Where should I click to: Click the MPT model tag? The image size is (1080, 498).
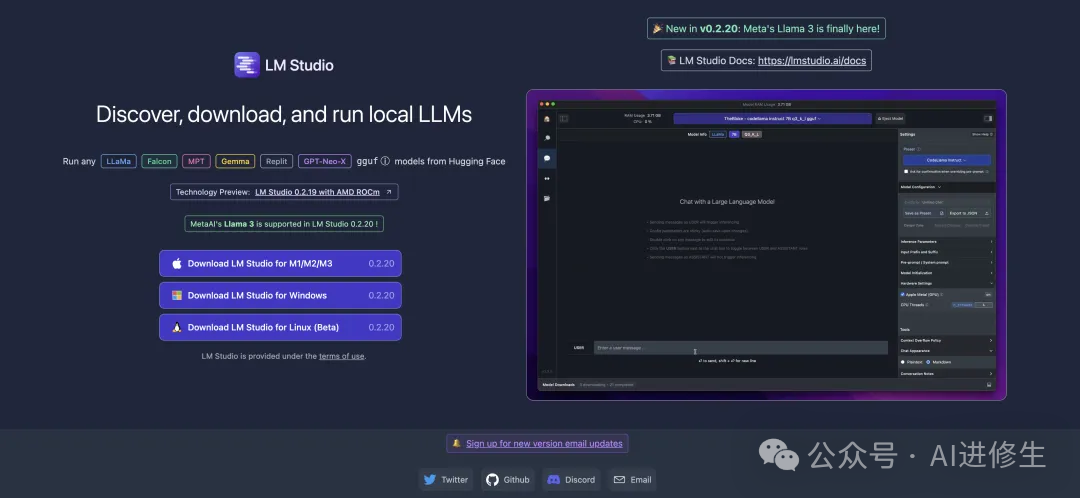click(x=196, y=161)
